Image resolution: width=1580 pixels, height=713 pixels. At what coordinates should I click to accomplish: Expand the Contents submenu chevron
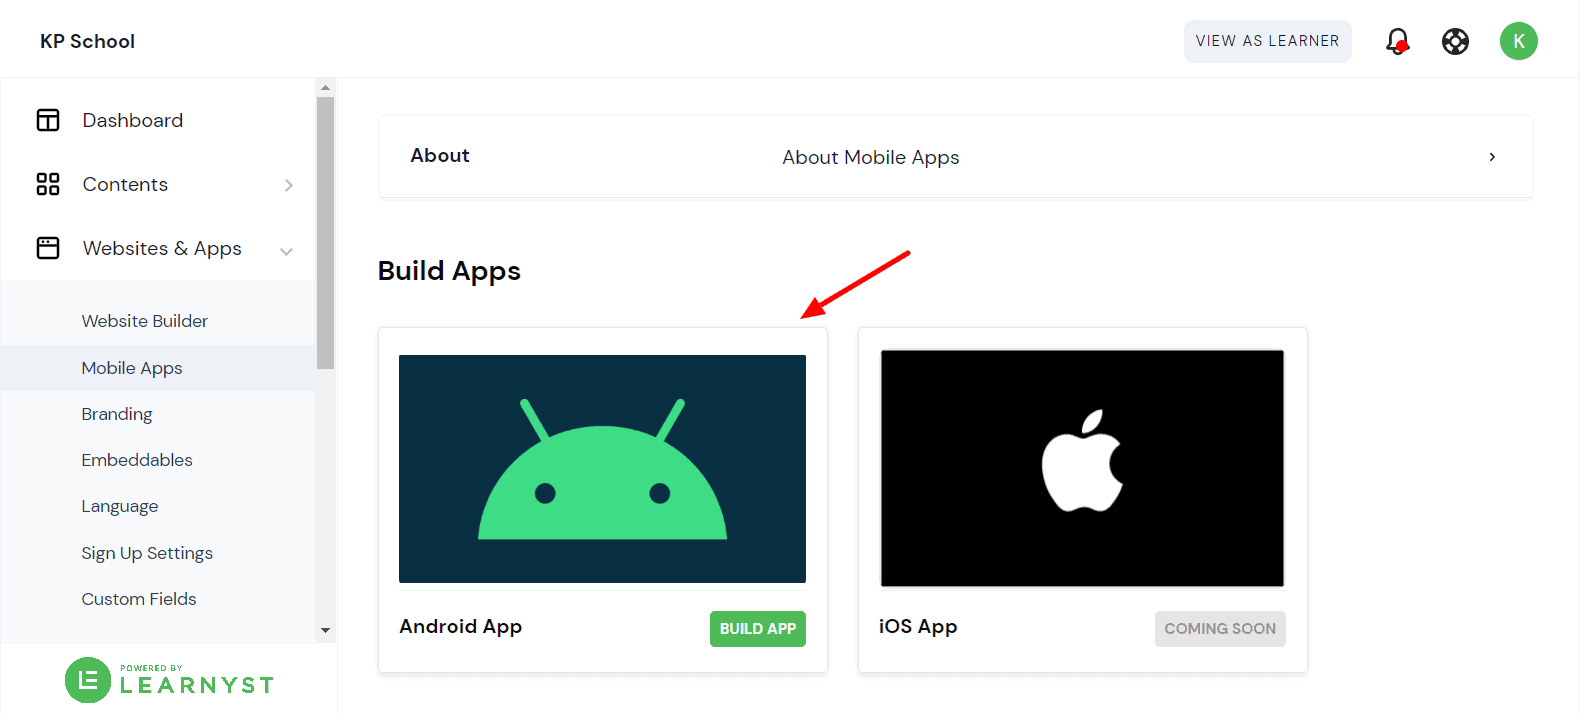288,185
